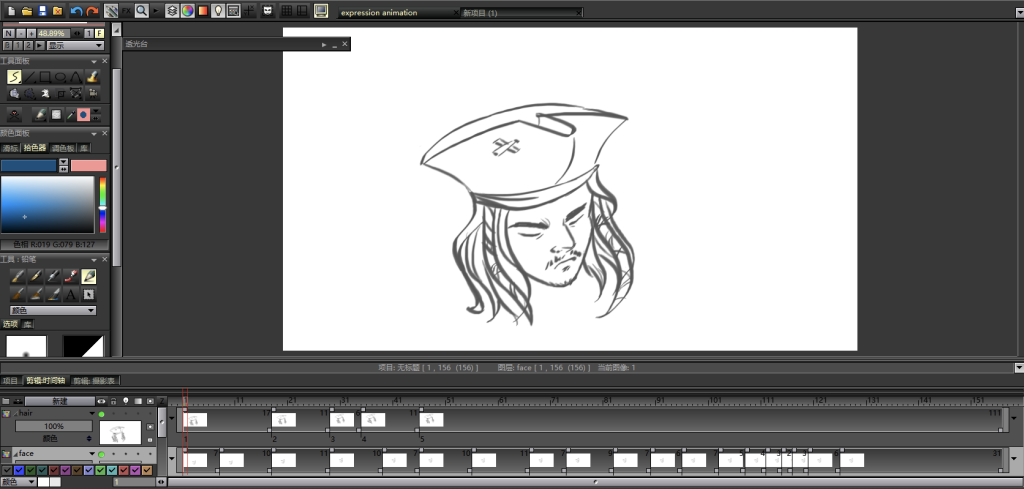
Task: Toggle hair layer green visibility dot
Action: (101, 414)
